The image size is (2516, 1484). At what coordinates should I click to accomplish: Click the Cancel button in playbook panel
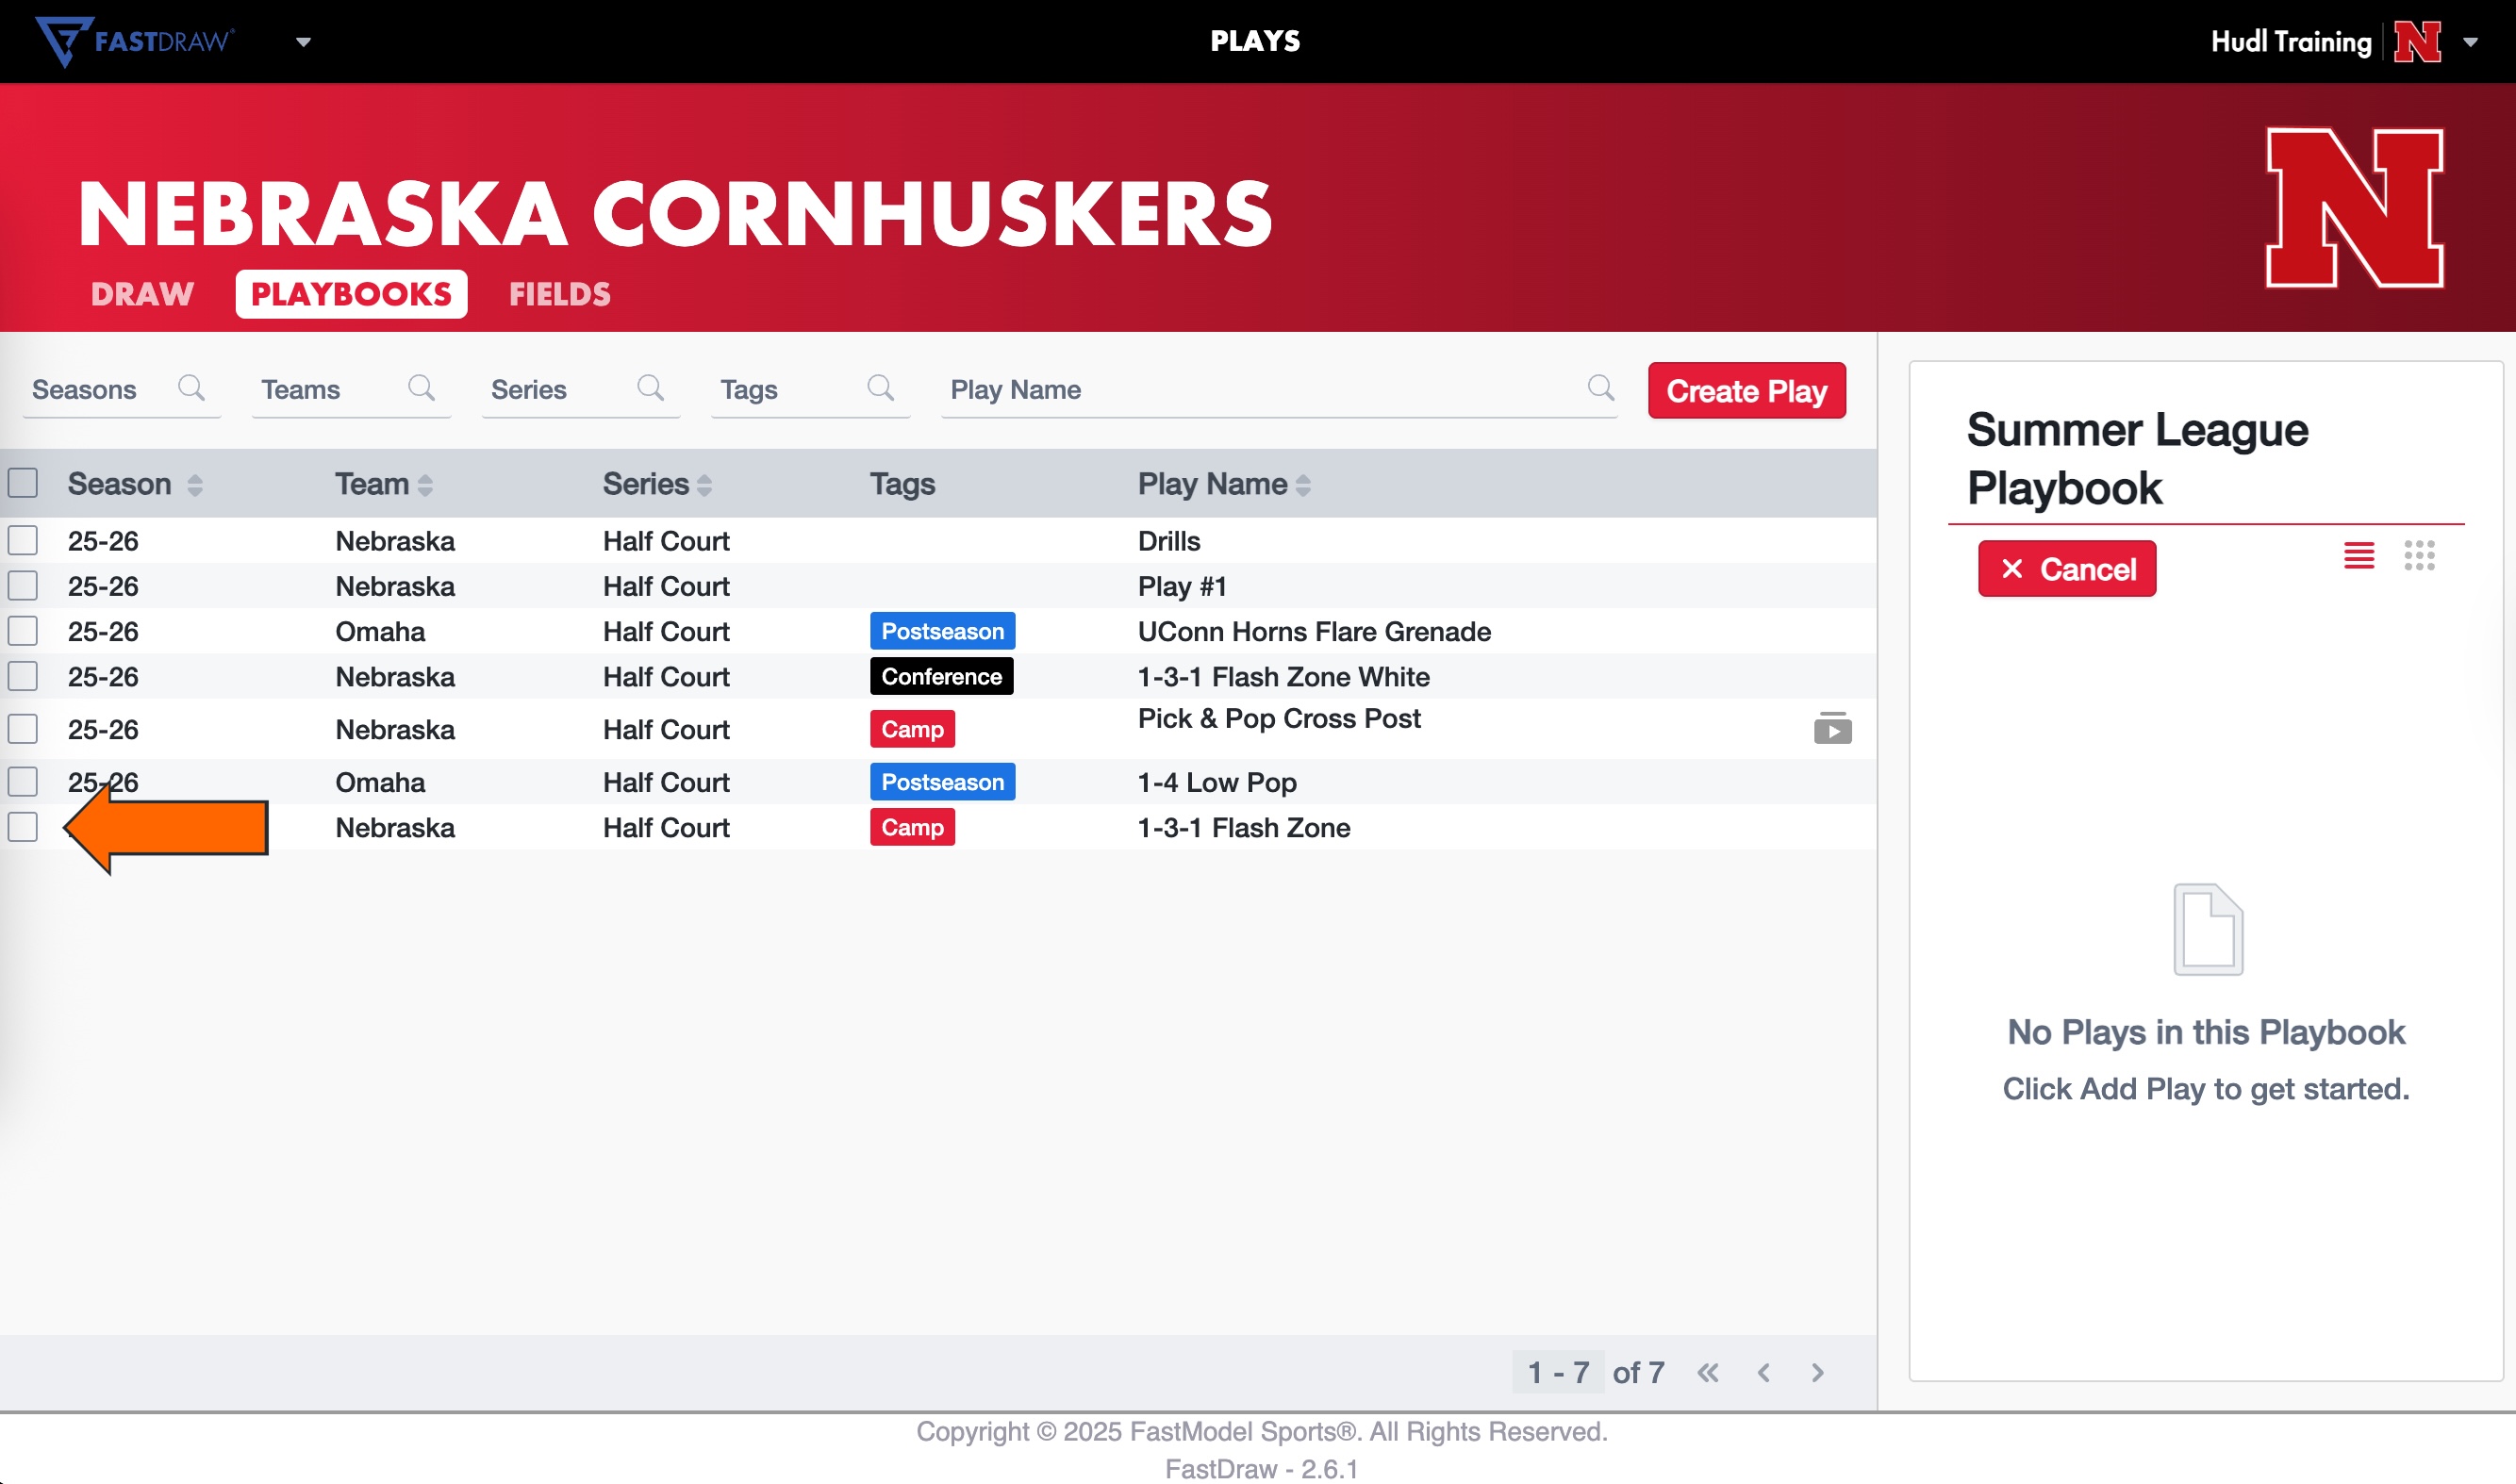(2067, 569)
